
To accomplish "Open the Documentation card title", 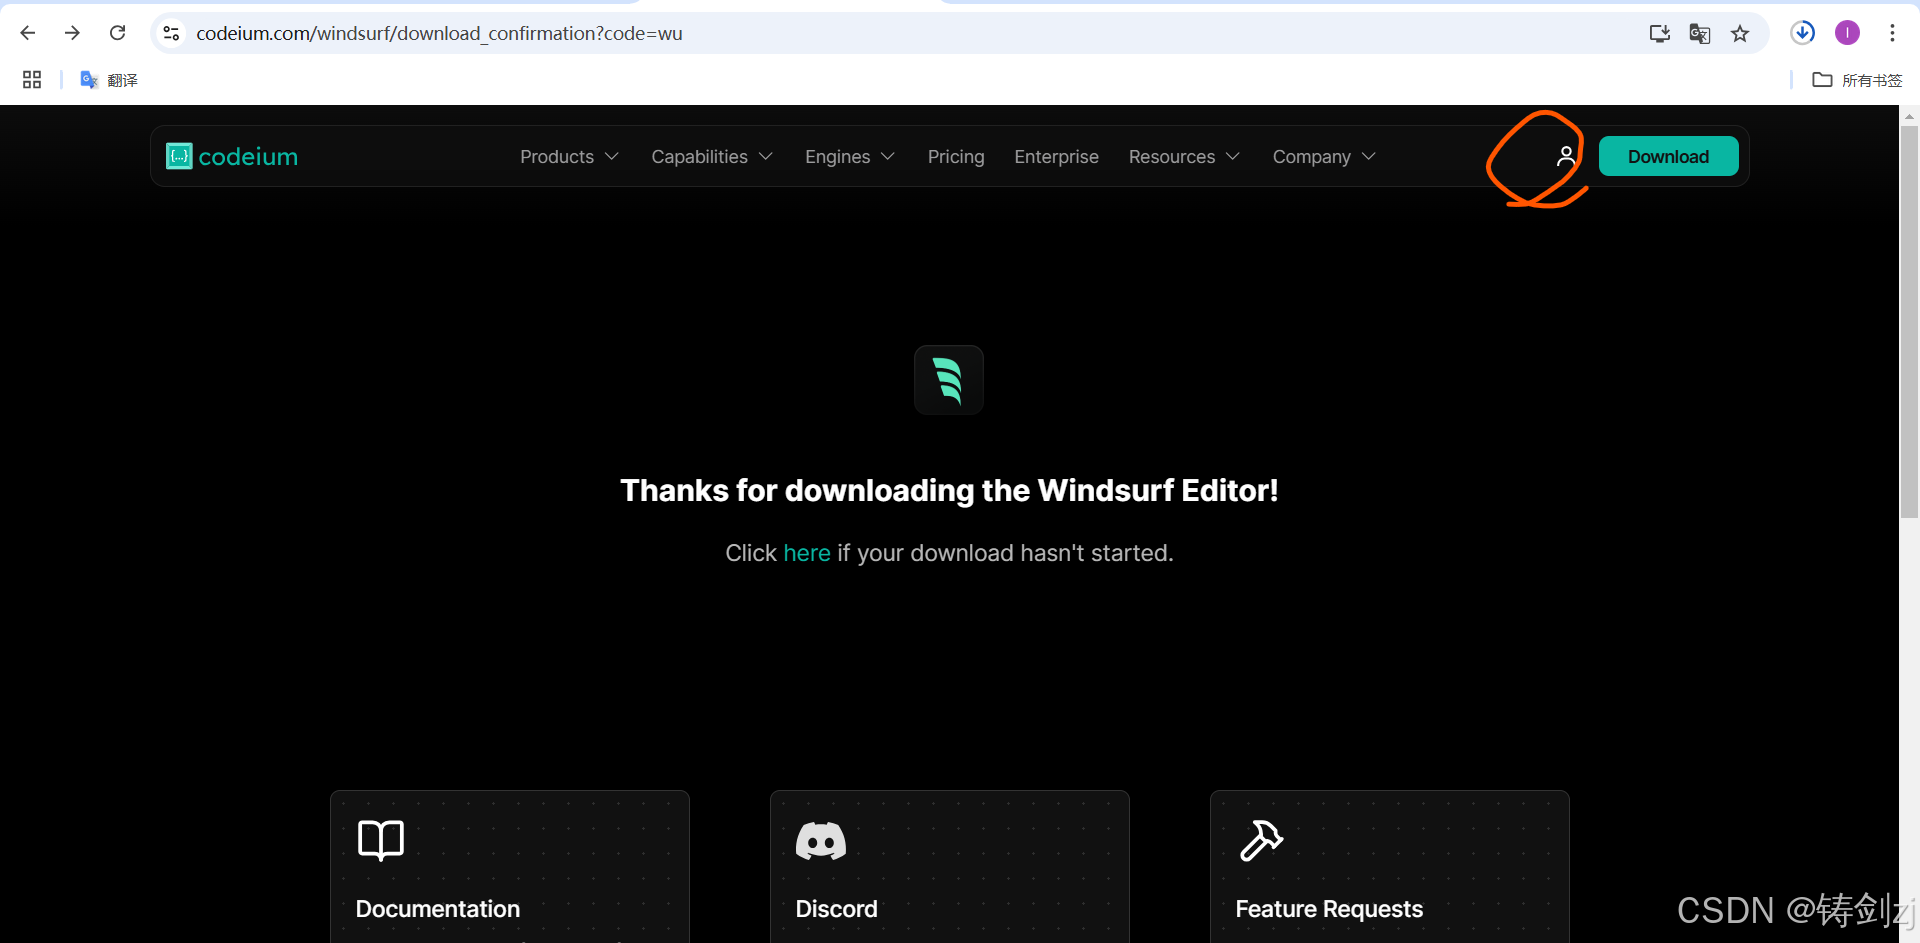I will pyautogui.click(x=438, y=909).
